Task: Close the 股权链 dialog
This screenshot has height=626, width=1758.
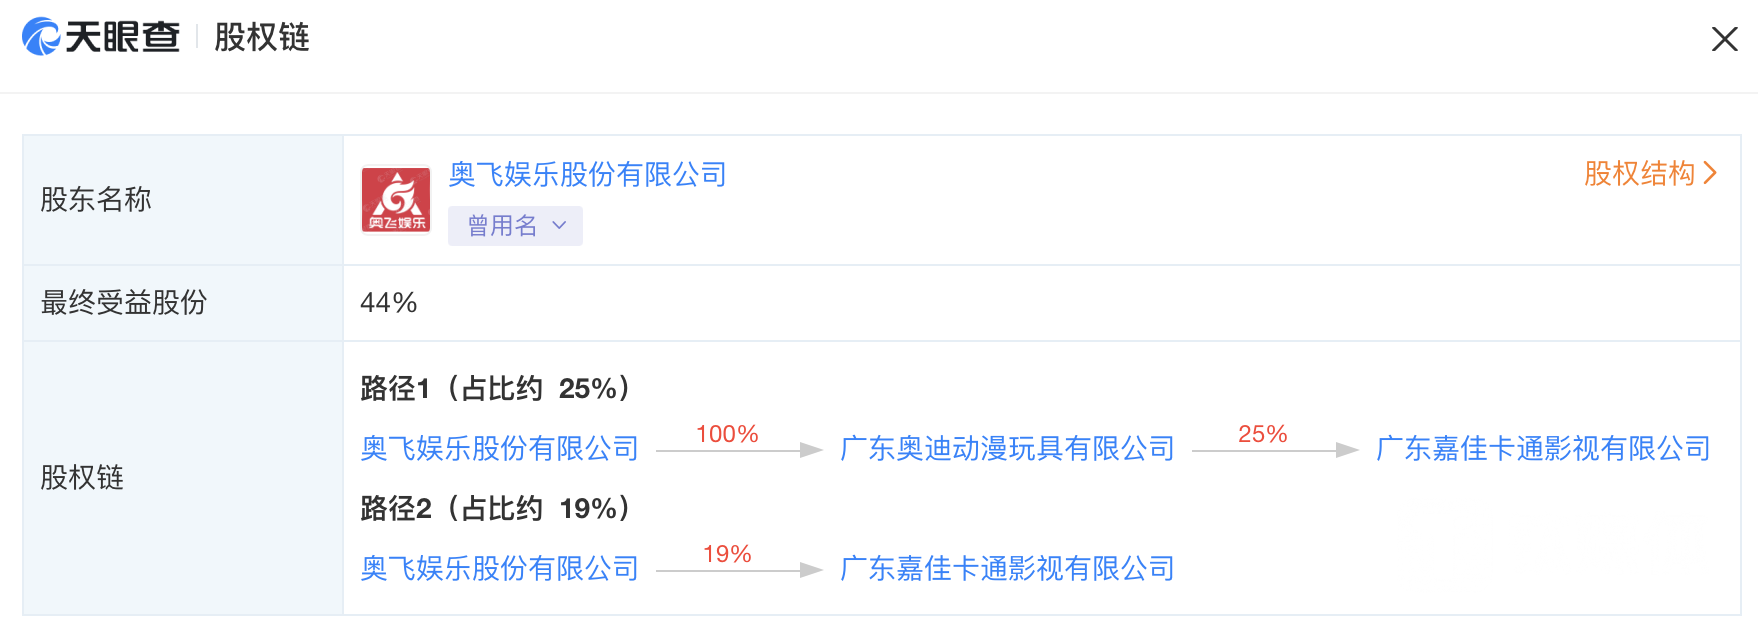Action: (1724, 39)
